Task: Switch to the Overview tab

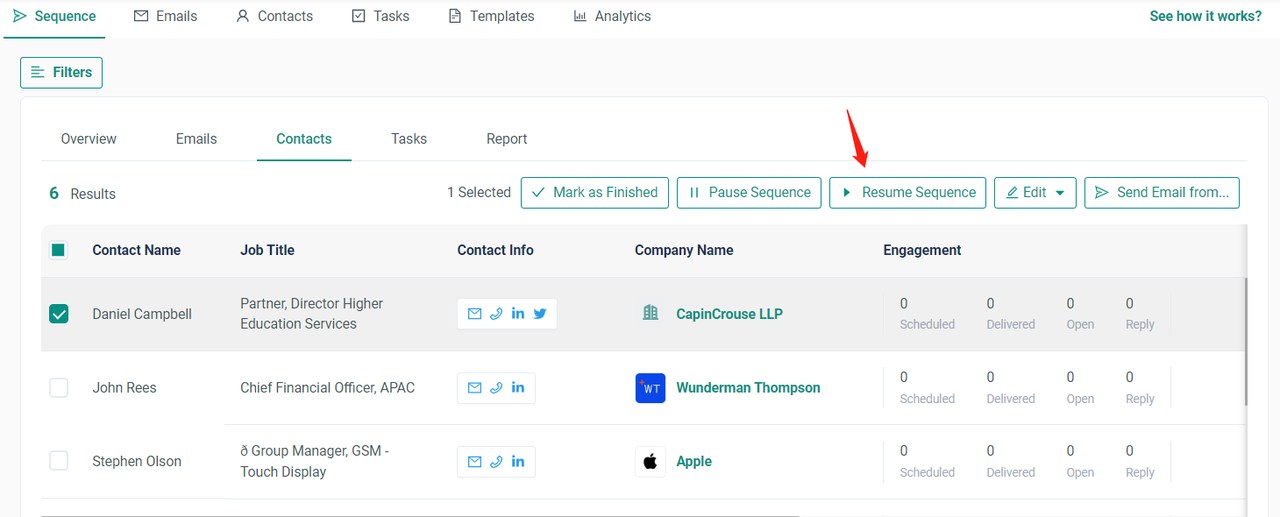Action: [88, 139]
